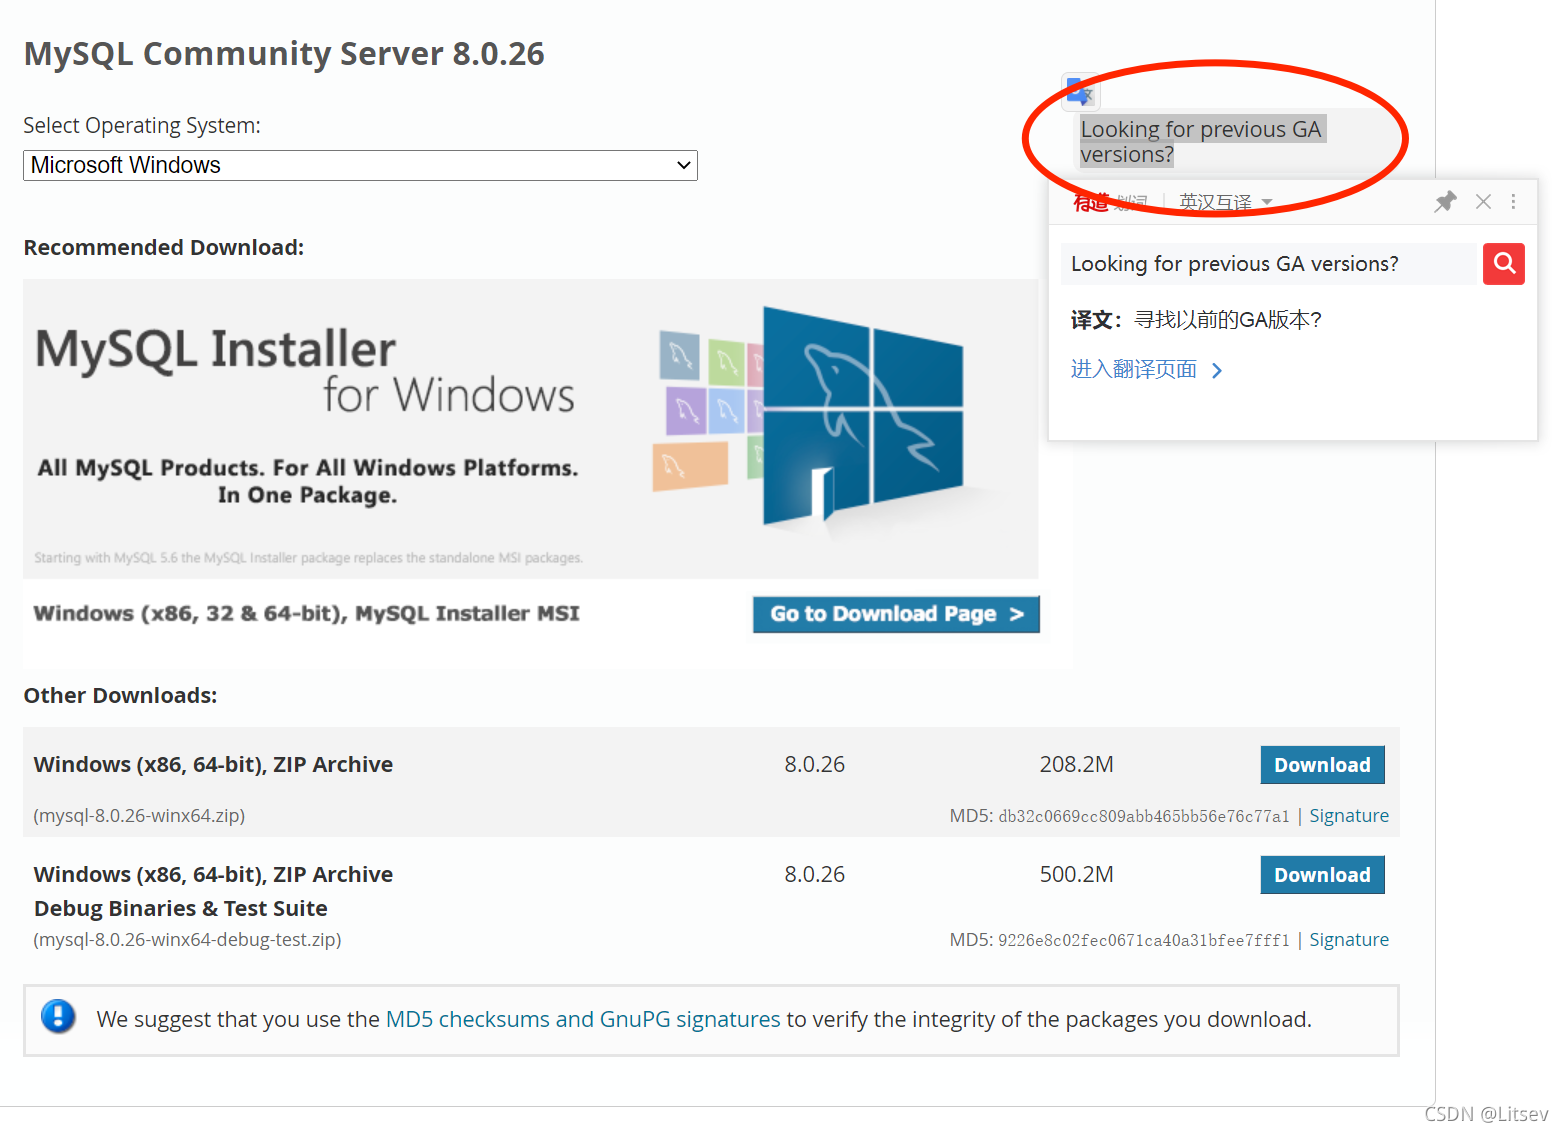Click the blue info icon beside the suggestion
This screenshot has width=1564, height=1132.
[58, 1017]
